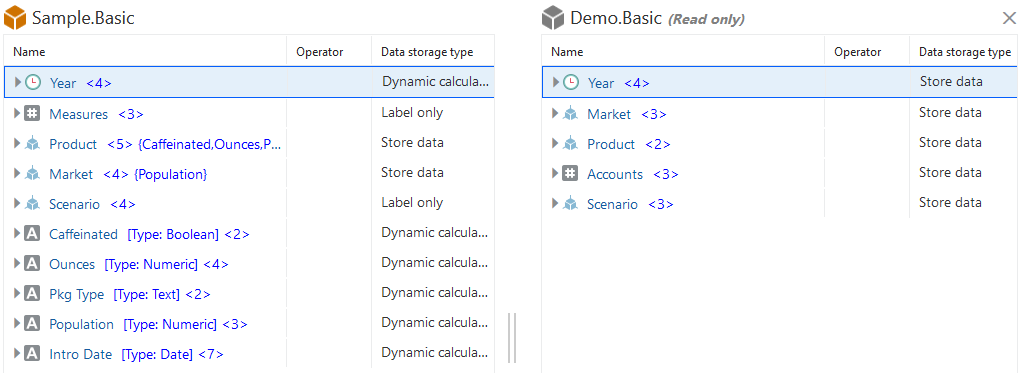This screenshot has height=373, width=1026.
Task: Select the Pkg Type member name
Action: click(x=77, y=294)
